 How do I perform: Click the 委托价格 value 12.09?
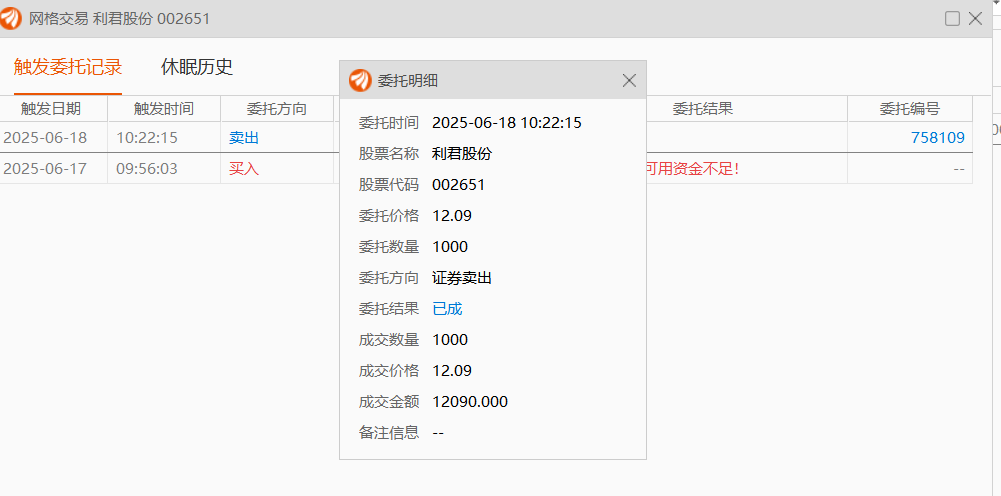tap(452, 216)
